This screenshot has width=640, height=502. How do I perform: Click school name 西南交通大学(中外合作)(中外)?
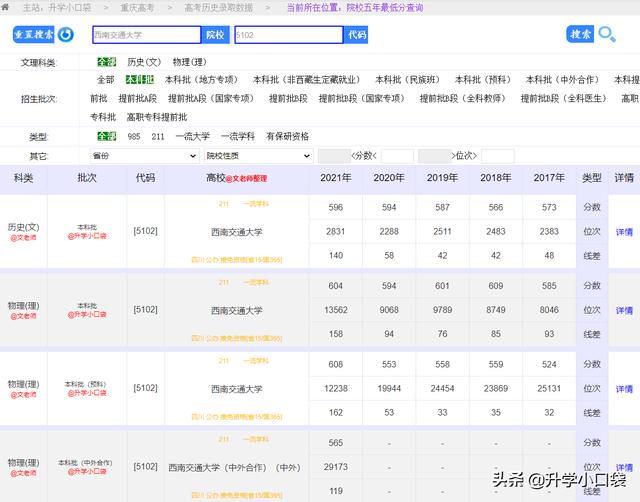click(234, 468)
